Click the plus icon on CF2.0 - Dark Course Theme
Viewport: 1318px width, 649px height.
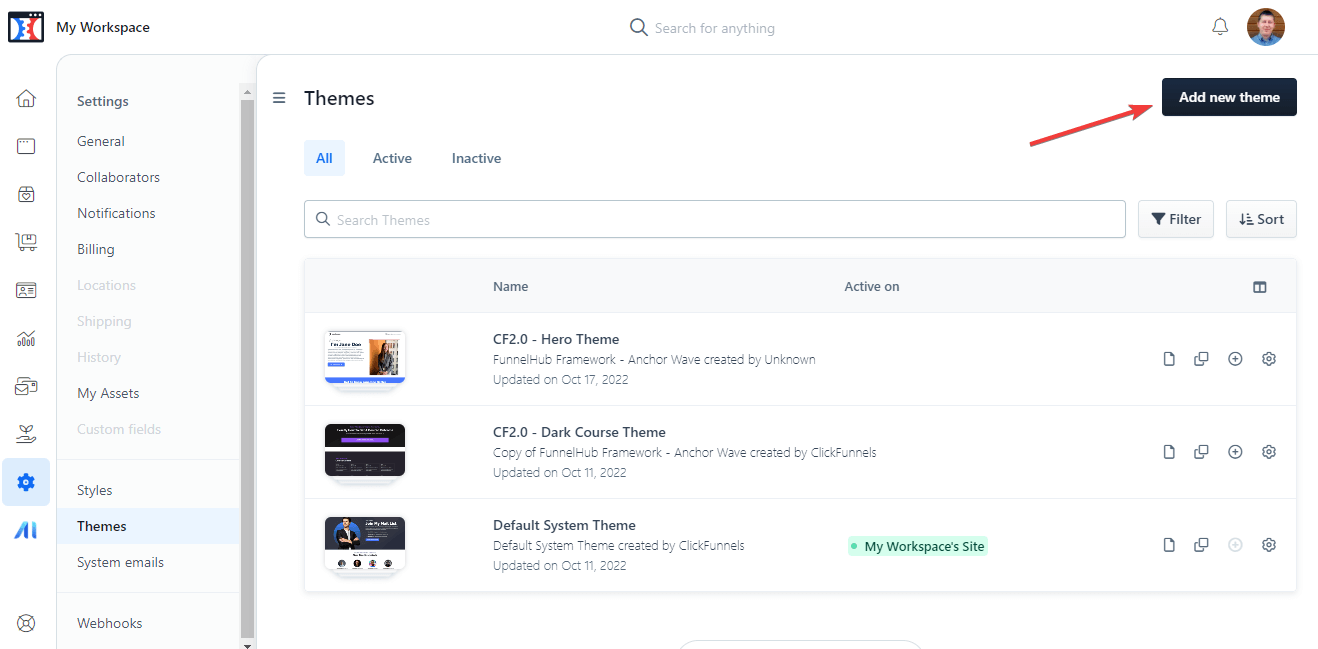1235,451
